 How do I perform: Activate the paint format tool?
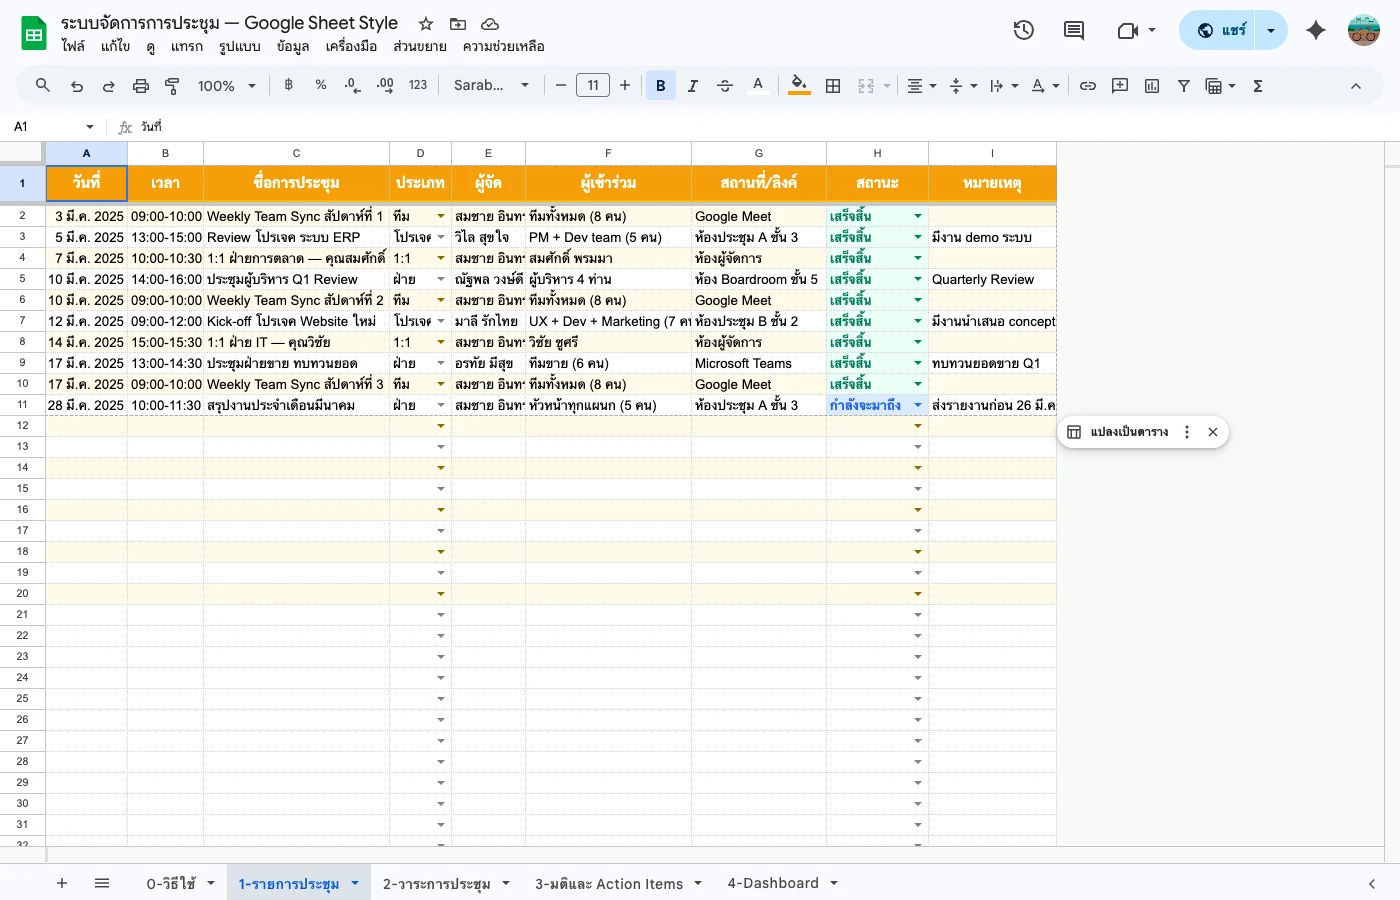coord(172,85)
